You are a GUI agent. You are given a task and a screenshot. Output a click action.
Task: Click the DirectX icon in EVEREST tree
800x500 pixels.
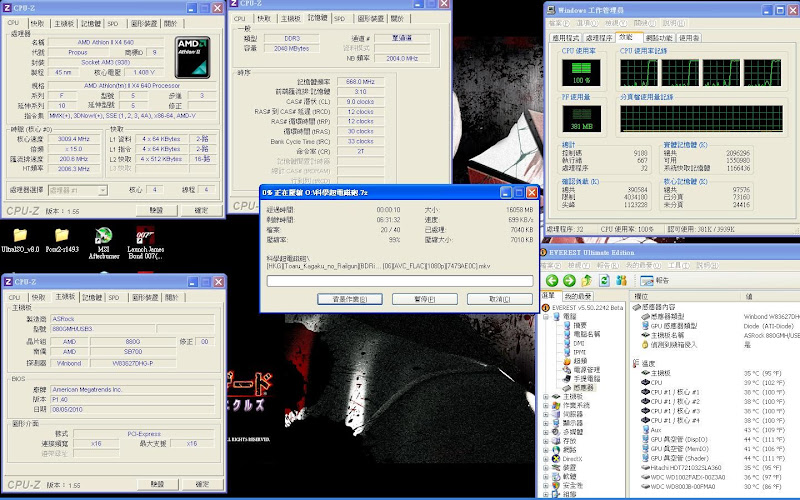click(556, 459)
